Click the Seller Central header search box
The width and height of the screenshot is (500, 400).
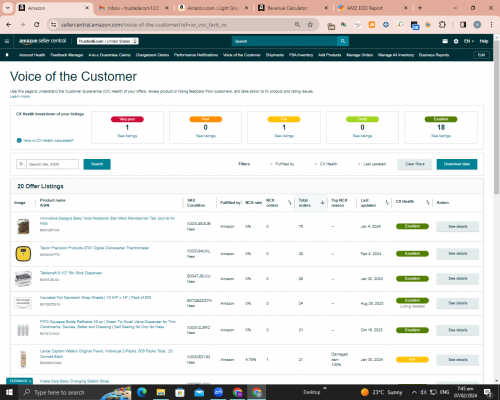[284, 41]
